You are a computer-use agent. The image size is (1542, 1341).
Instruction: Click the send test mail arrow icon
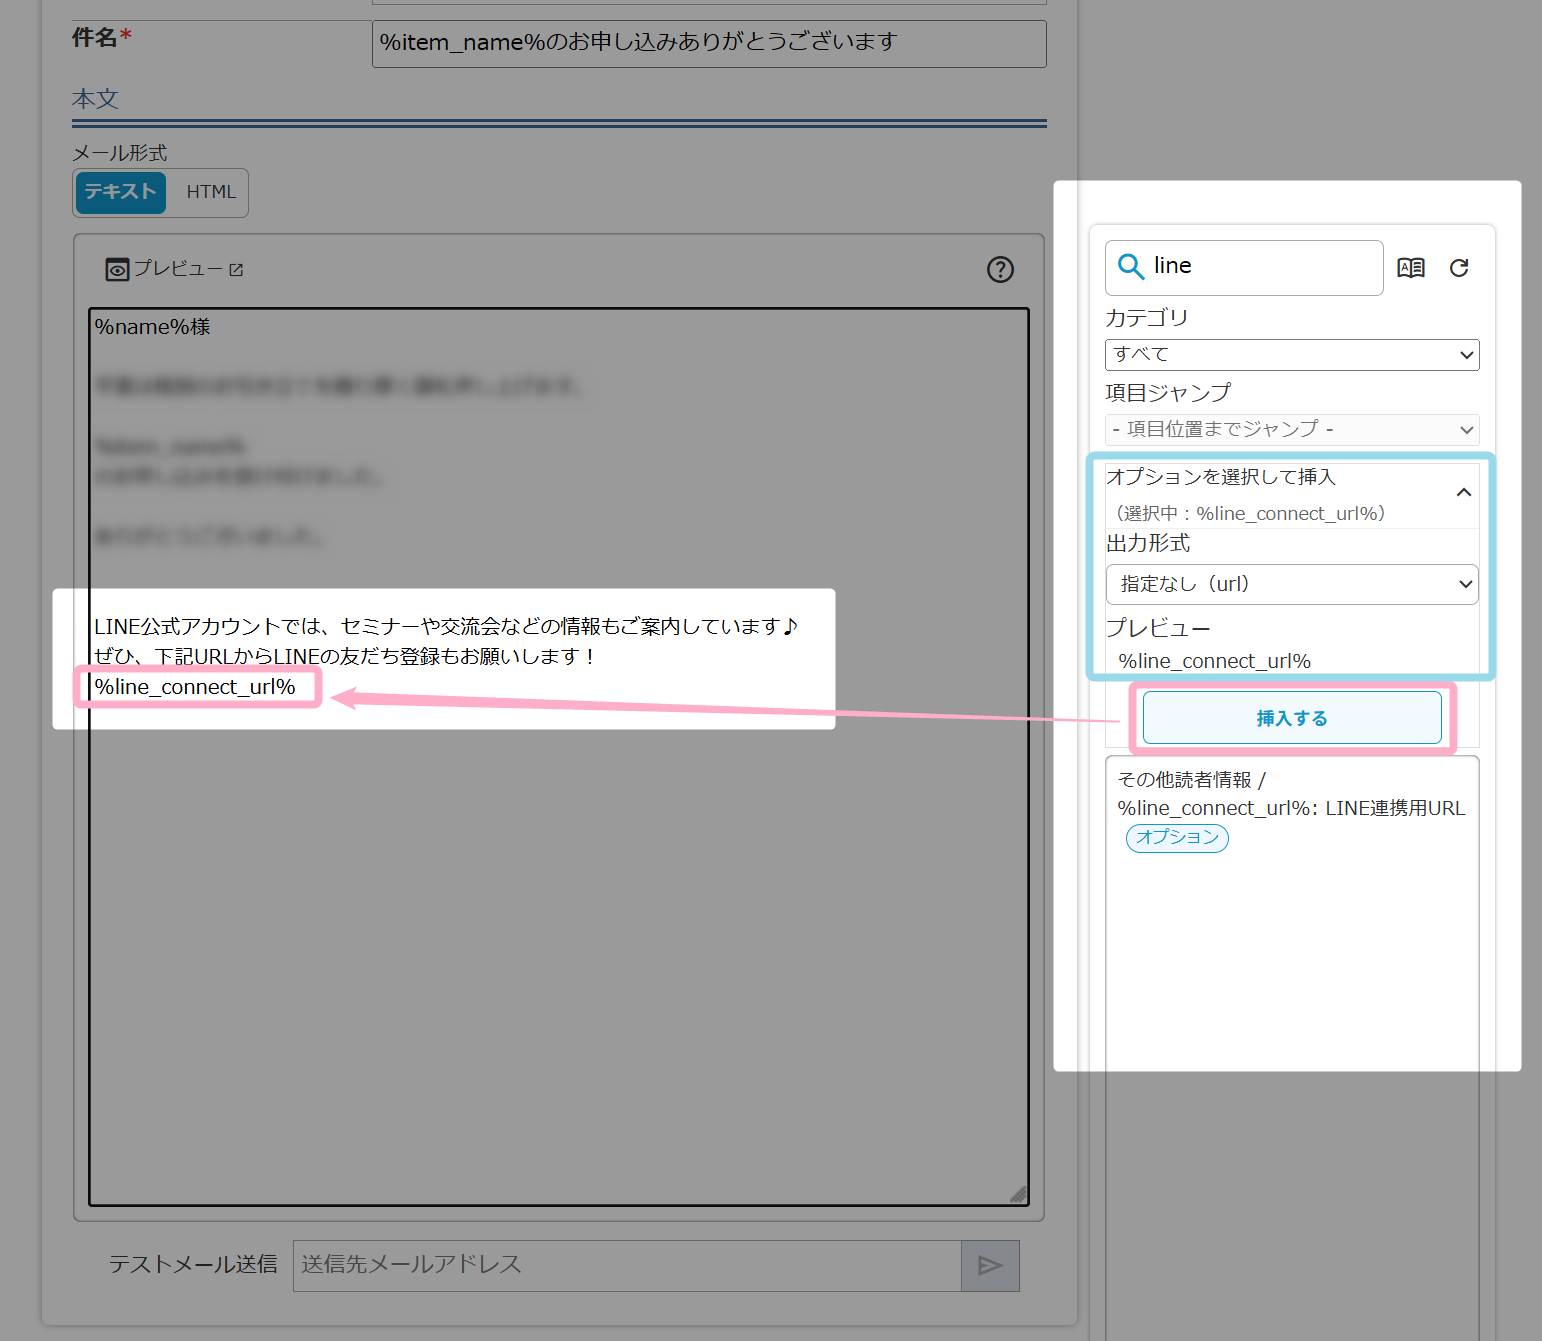(990, 1266)
